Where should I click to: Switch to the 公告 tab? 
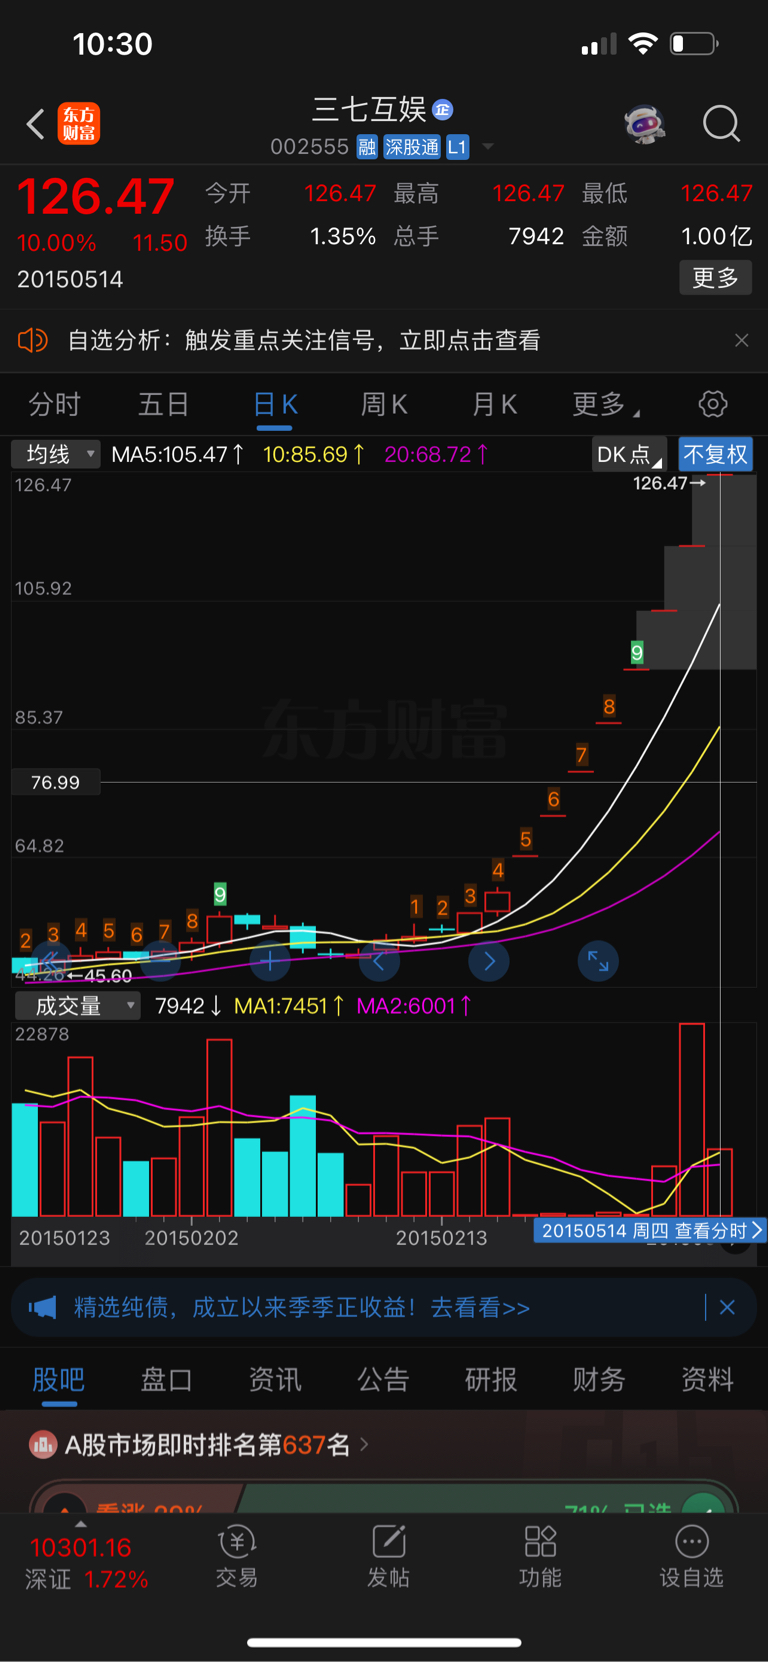coord(384,1380)
